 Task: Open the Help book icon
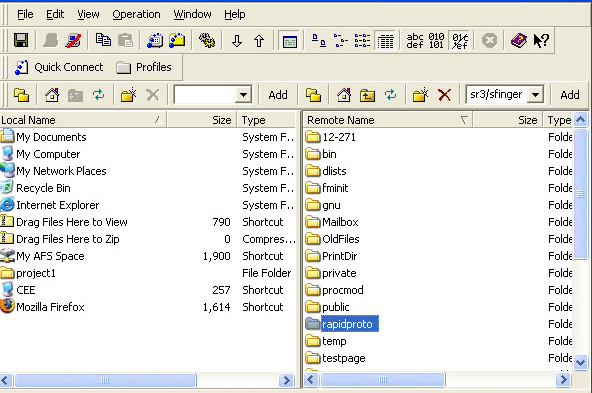[519, 40]
